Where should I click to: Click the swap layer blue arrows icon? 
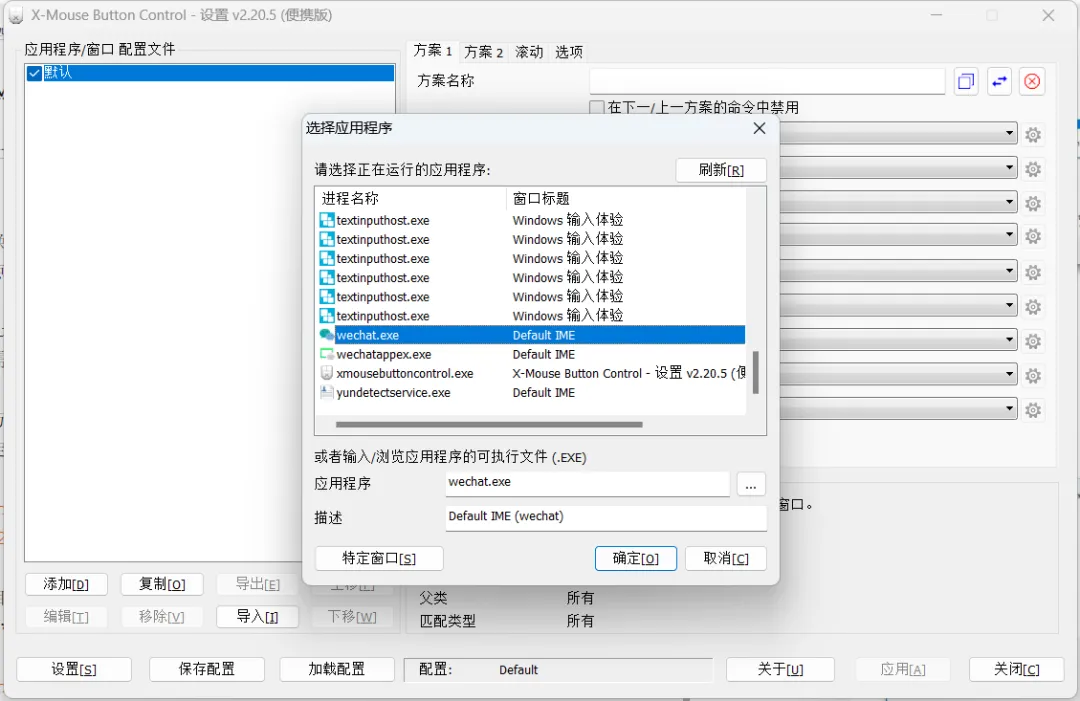999,82
